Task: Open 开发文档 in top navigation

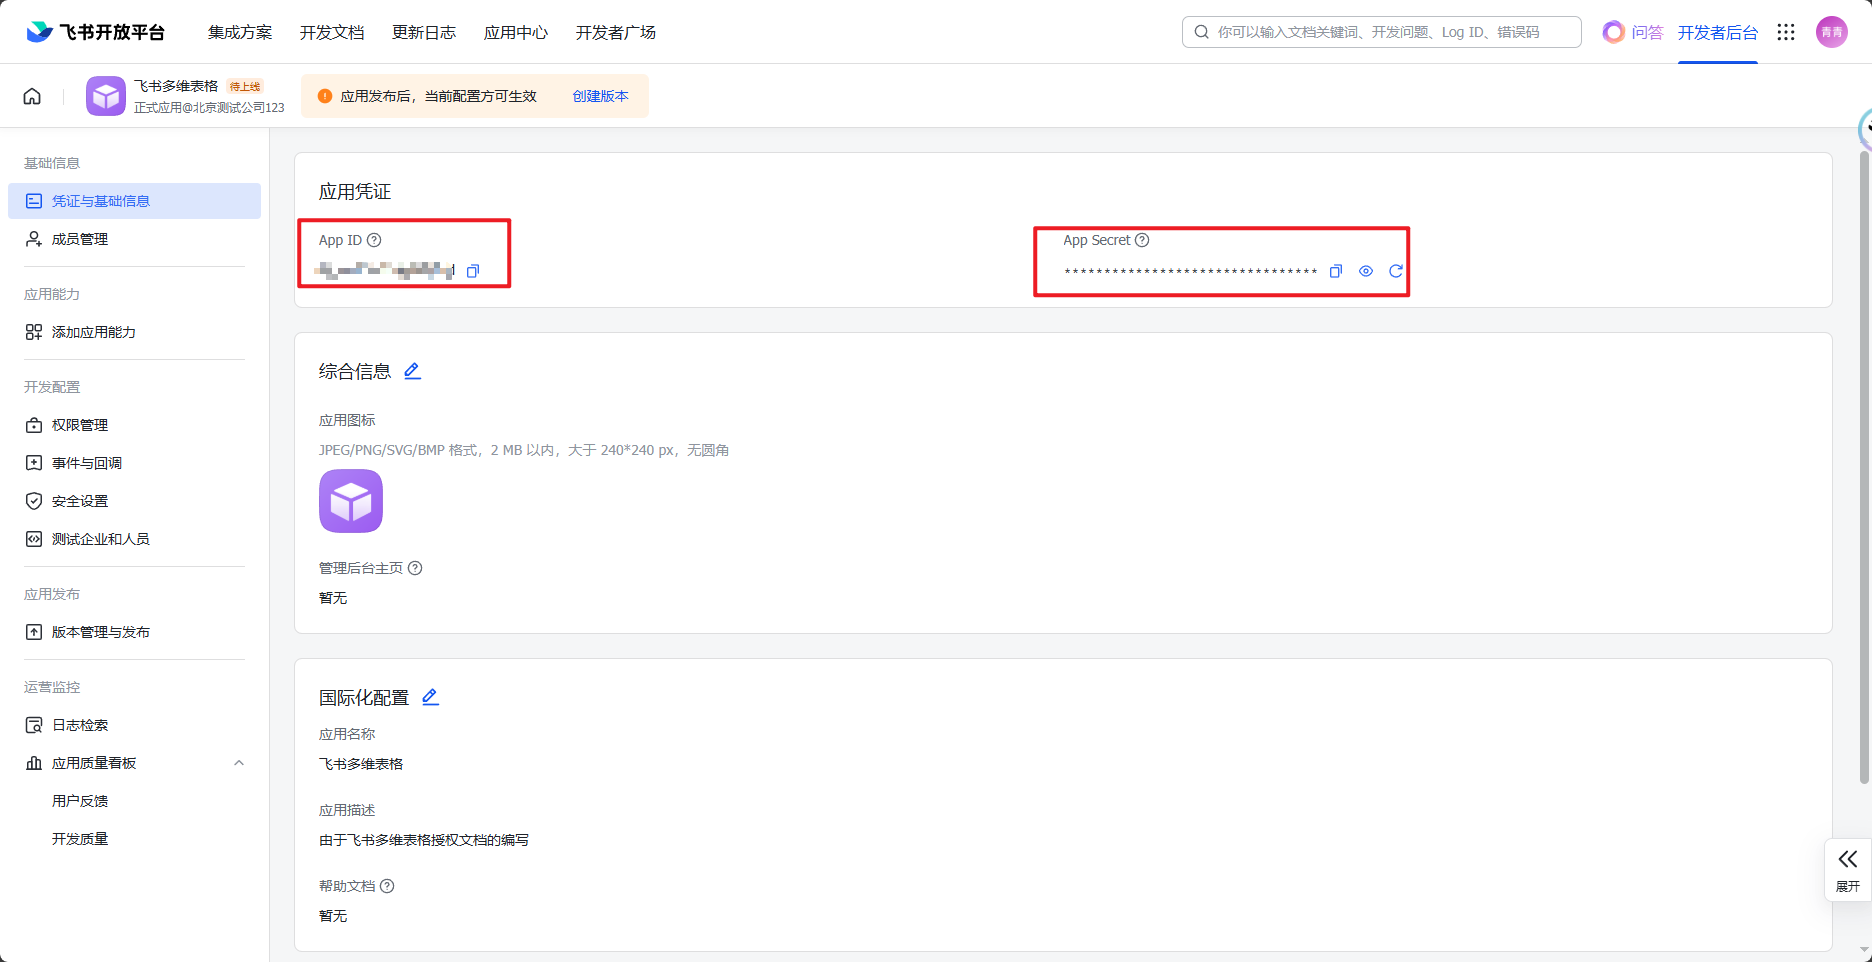Action: click(332, 32)
